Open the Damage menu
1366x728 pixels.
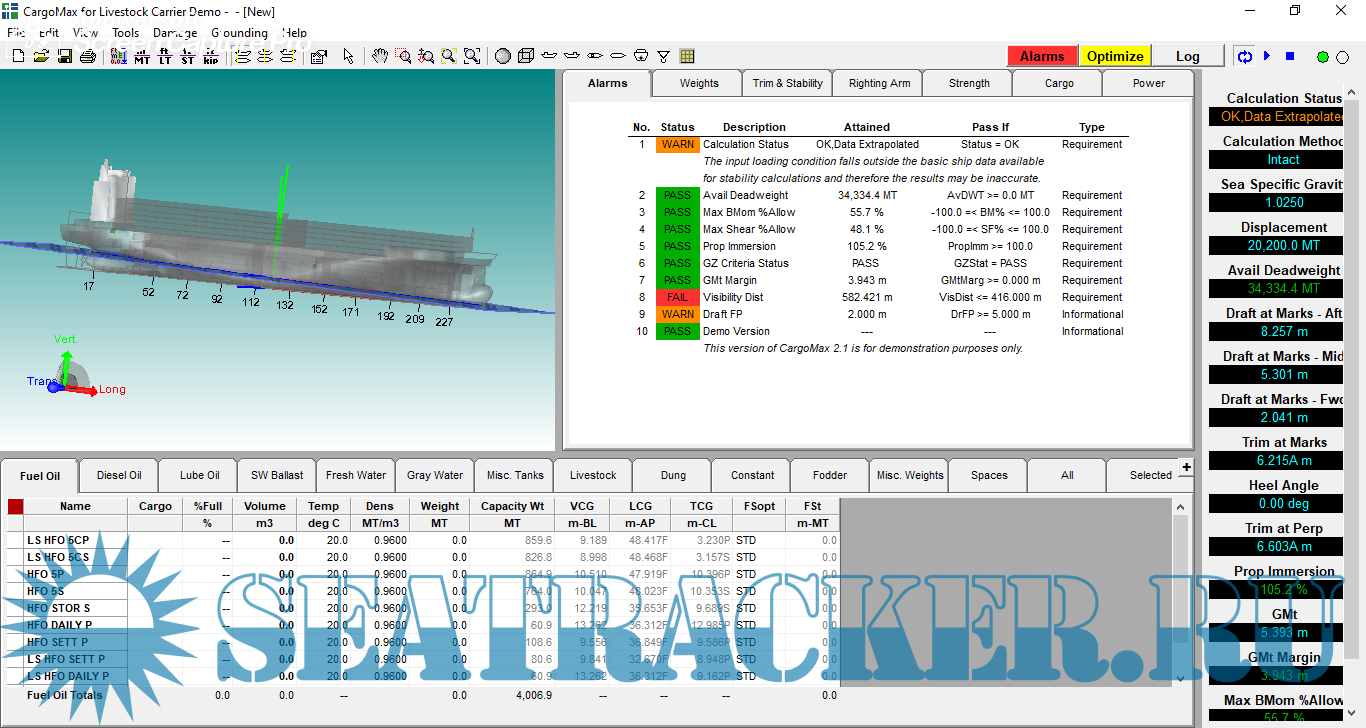(175, 32)
